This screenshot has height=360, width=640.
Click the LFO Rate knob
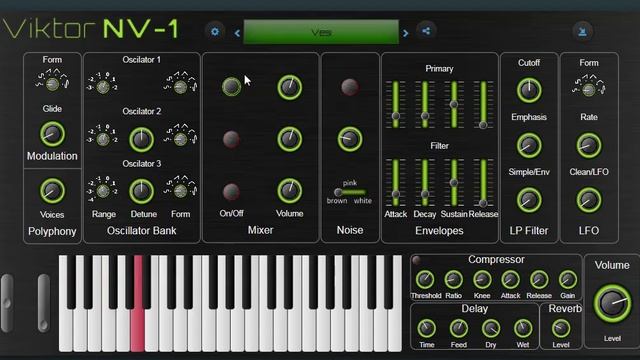pyautogui.click(x=589, y=145)
